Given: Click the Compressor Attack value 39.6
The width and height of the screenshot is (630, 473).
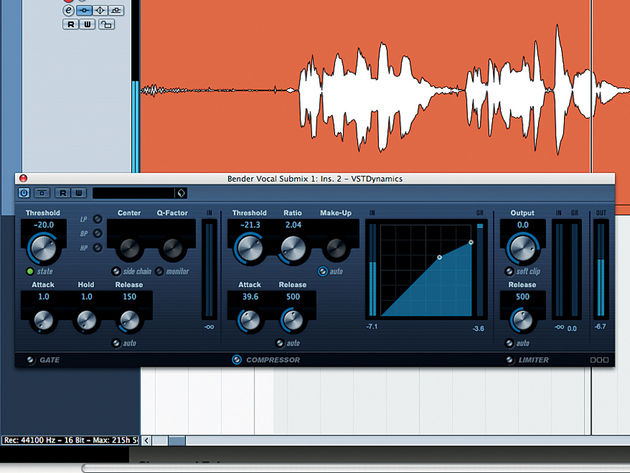Looking at the screenshot, I should (x=250, y=297).
